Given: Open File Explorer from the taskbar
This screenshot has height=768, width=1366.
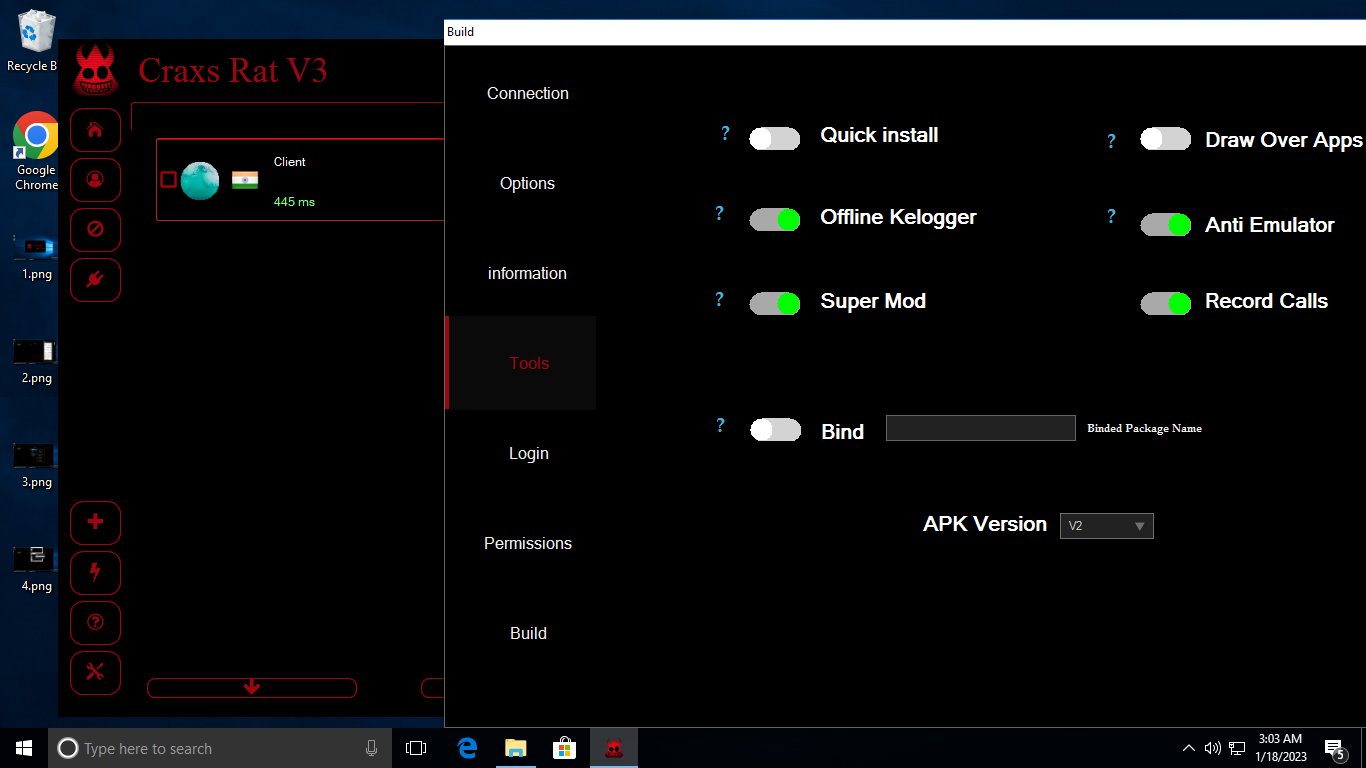Looking at the screenshot, I should coord(516,748).
